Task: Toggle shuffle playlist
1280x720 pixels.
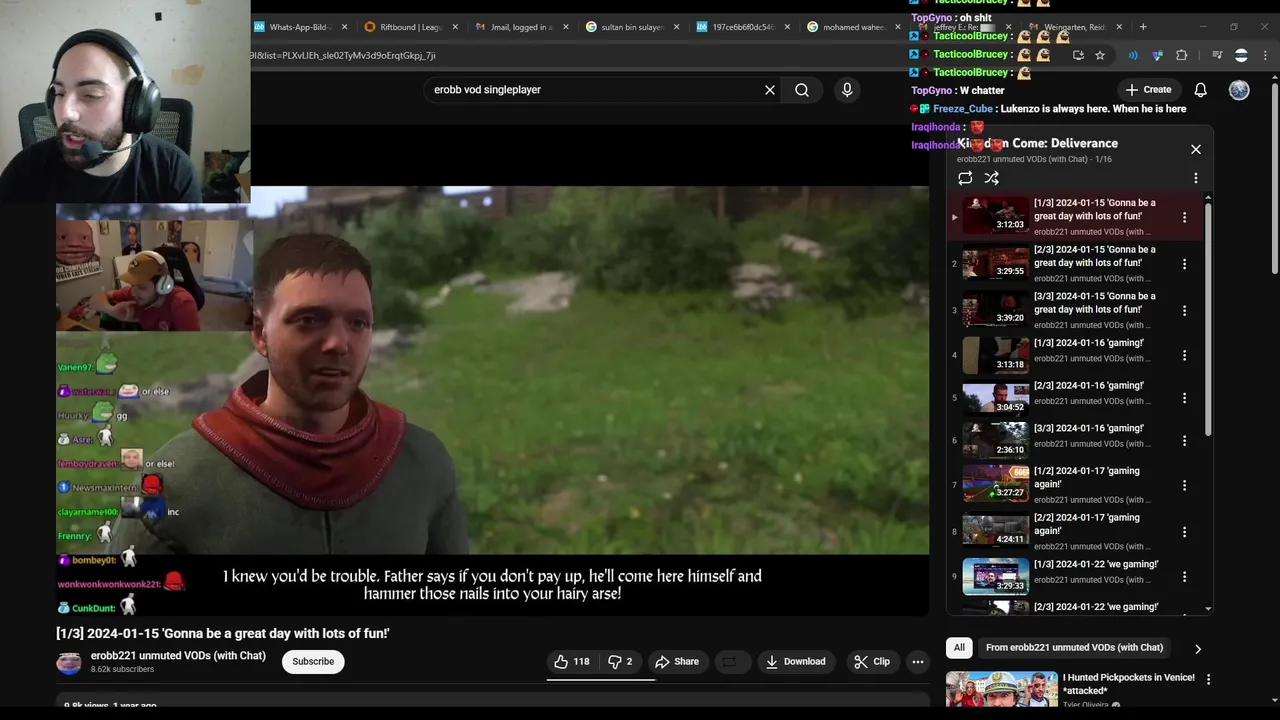Action: tap(991, 178)
